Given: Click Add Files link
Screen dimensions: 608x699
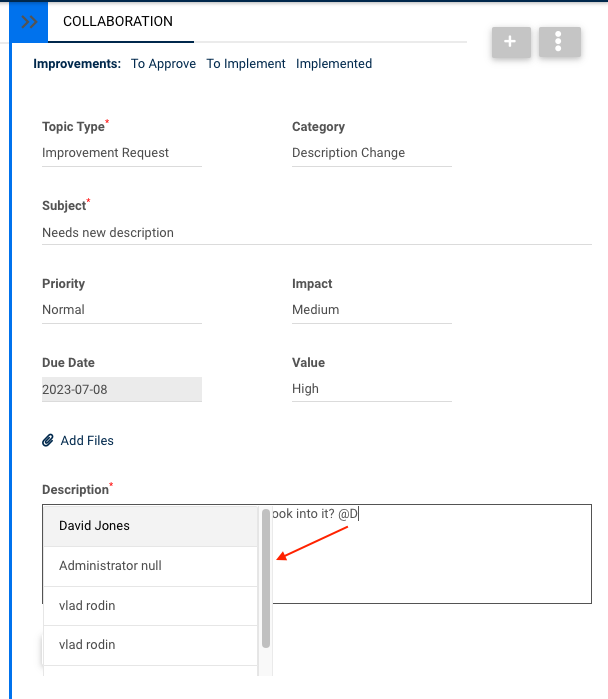Looking at the screenshot, I should [87, 441].
